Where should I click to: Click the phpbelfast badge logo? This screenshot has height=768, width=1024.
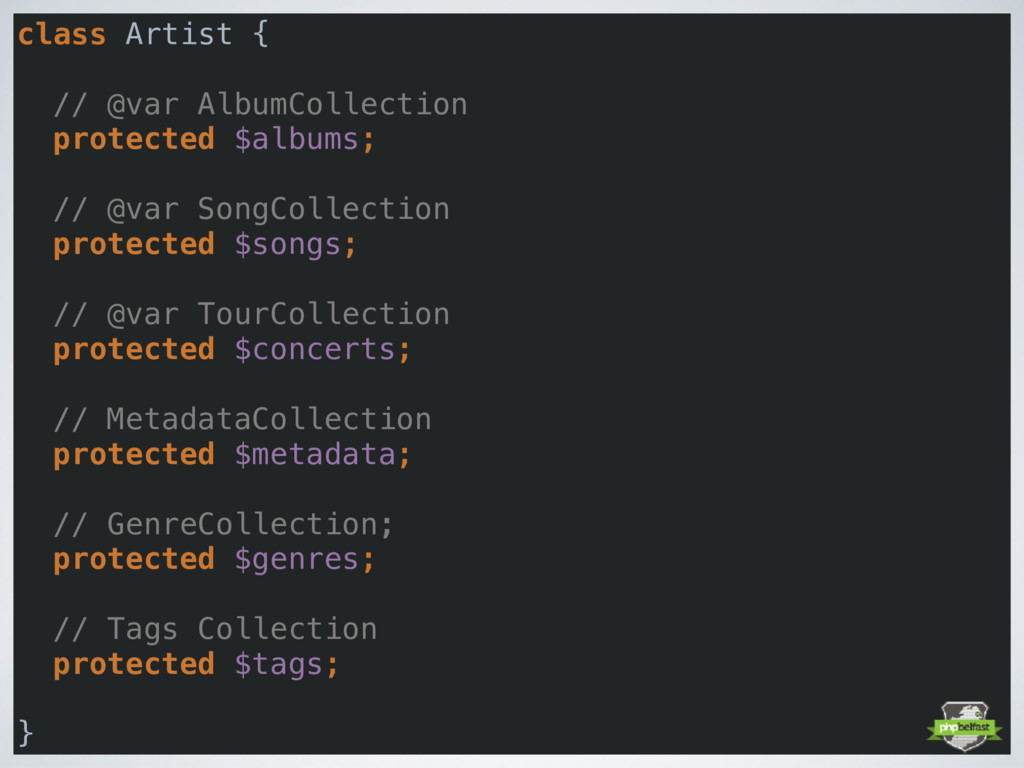point(964,726)
